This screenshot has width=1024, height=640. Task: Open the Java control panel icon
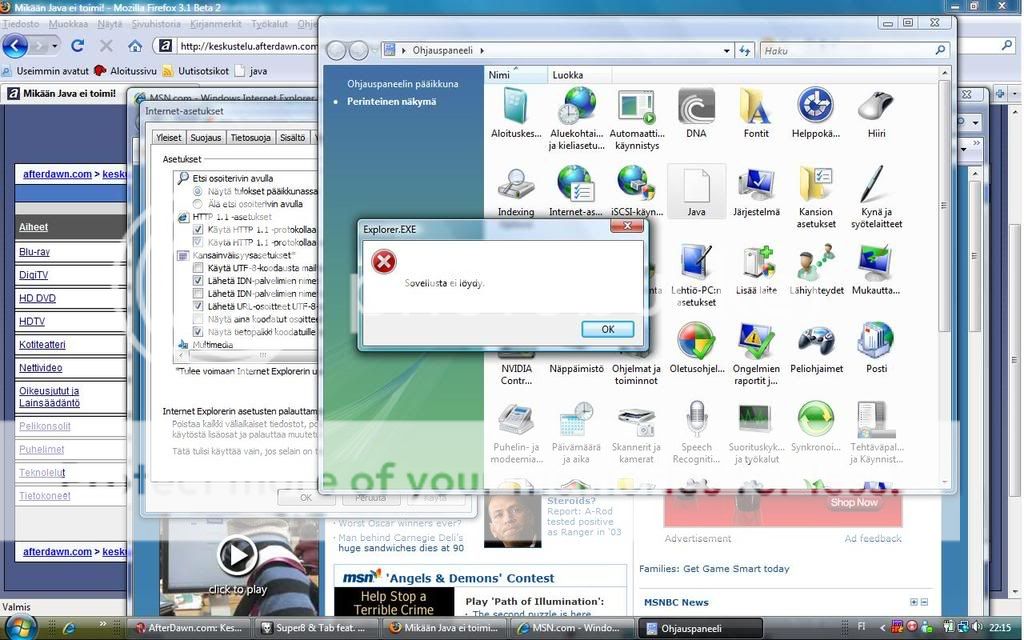[696, 191]
